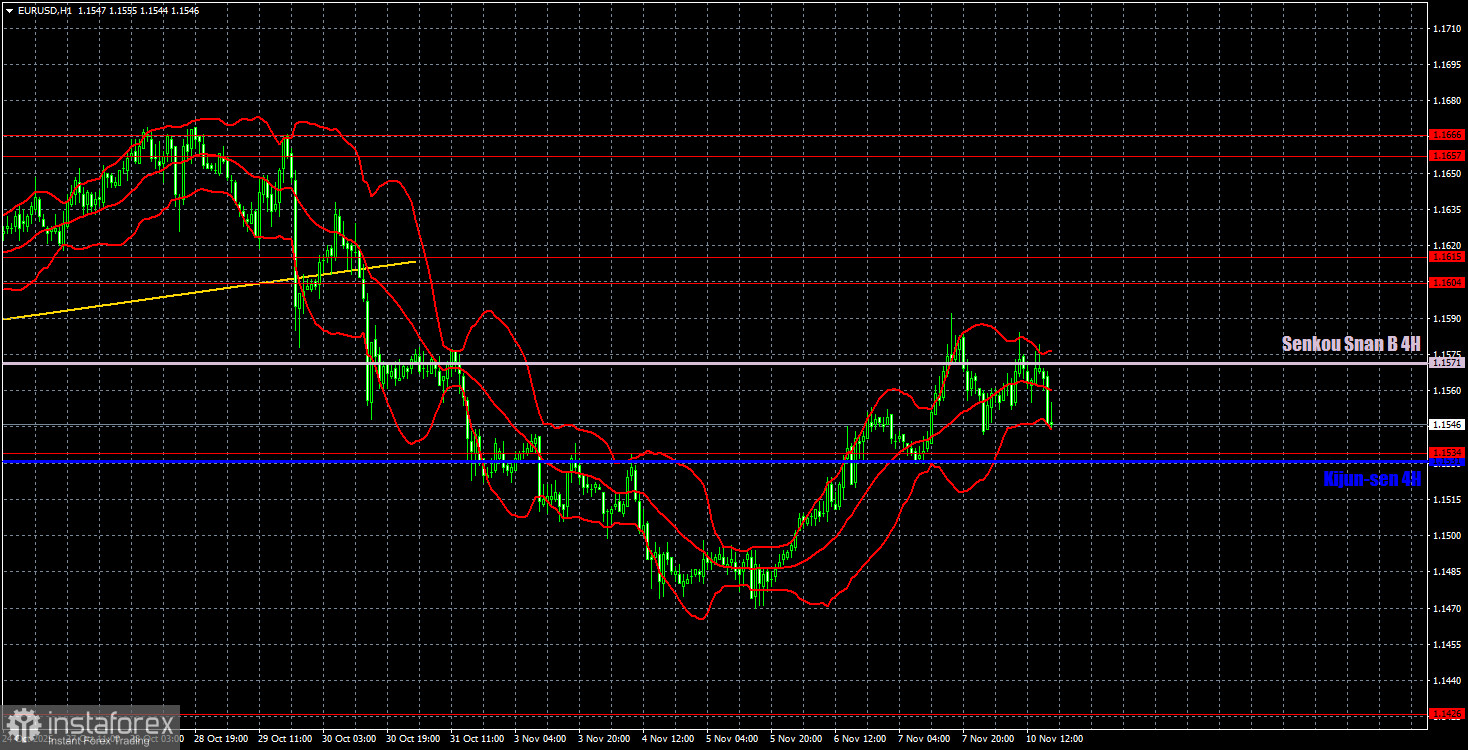Click the small triangle beside the EURUSD,H1 title
This screenshot has height=750, width=1468.
[8, 10]
